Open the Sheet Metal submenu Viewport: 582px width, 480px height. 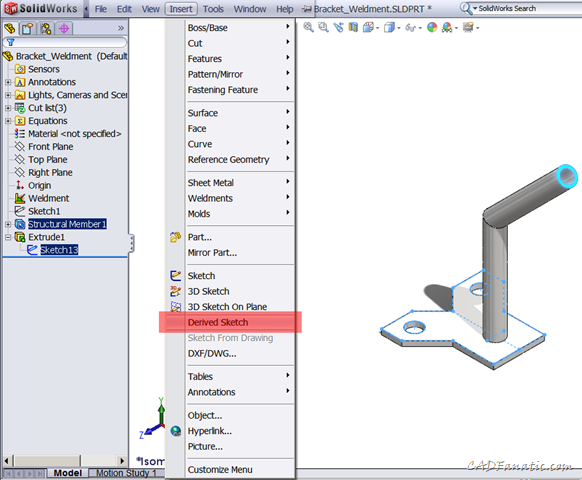click(230, 183)
